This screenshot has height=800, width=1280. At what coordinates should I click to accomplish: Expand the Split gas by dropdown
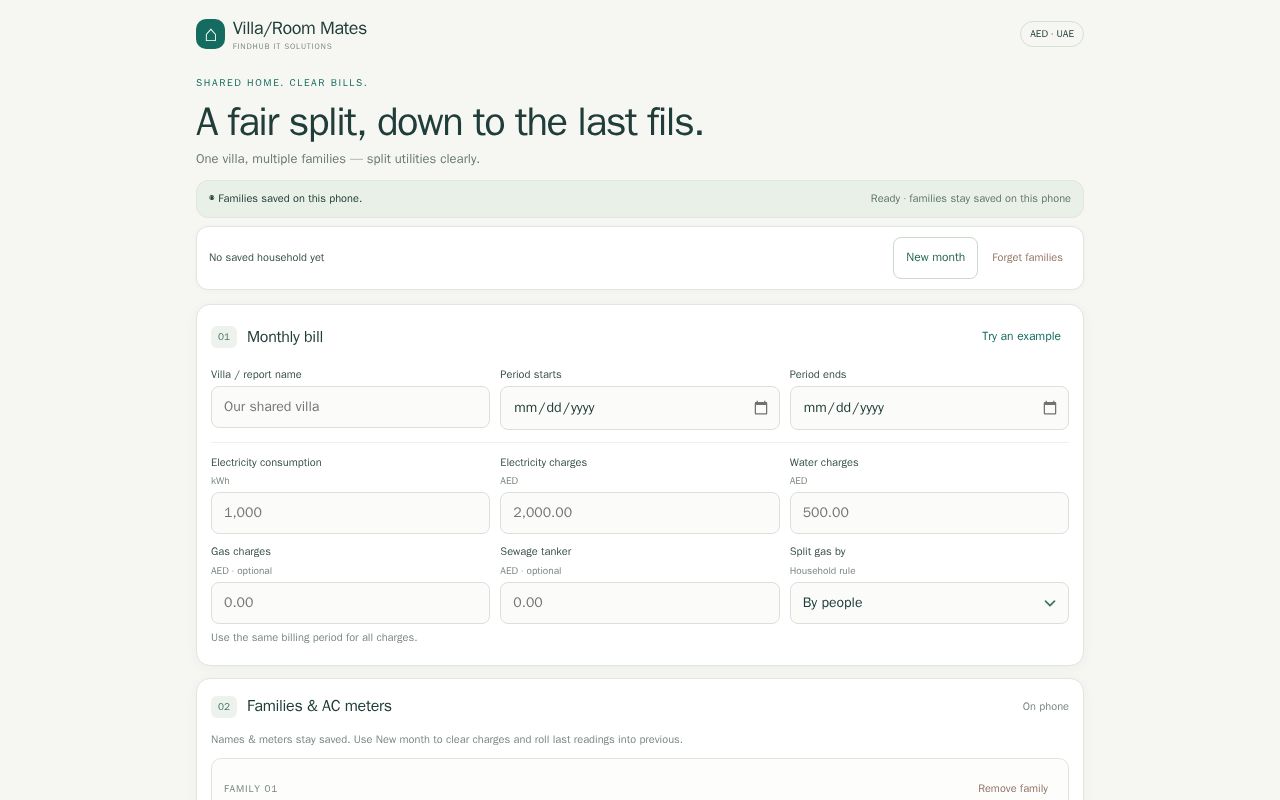click(929, 603)
